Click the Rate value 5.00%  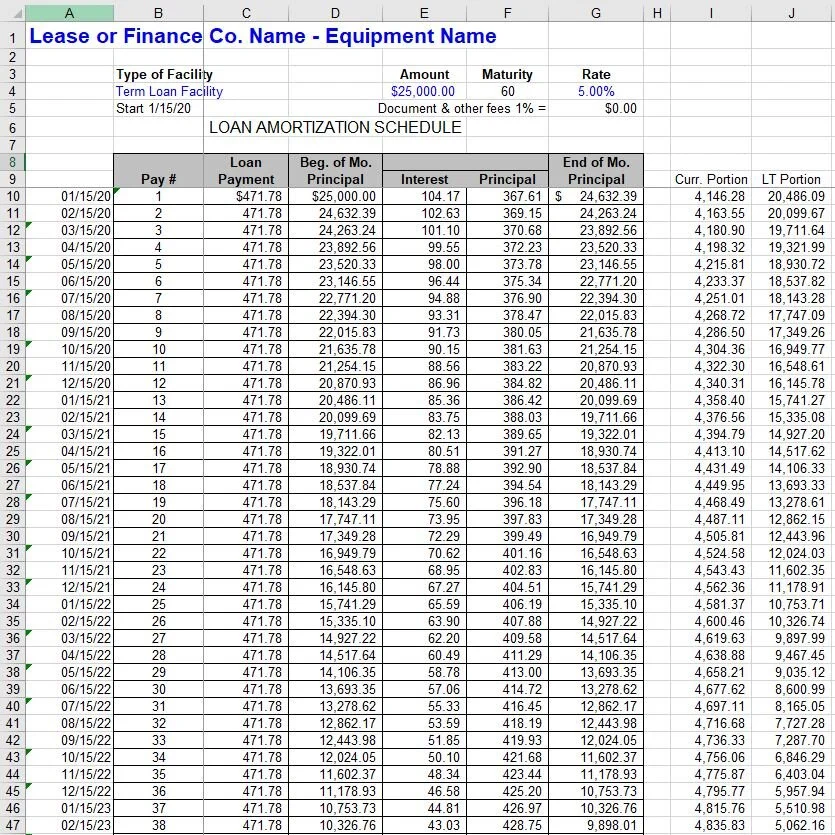coord(596,91)
